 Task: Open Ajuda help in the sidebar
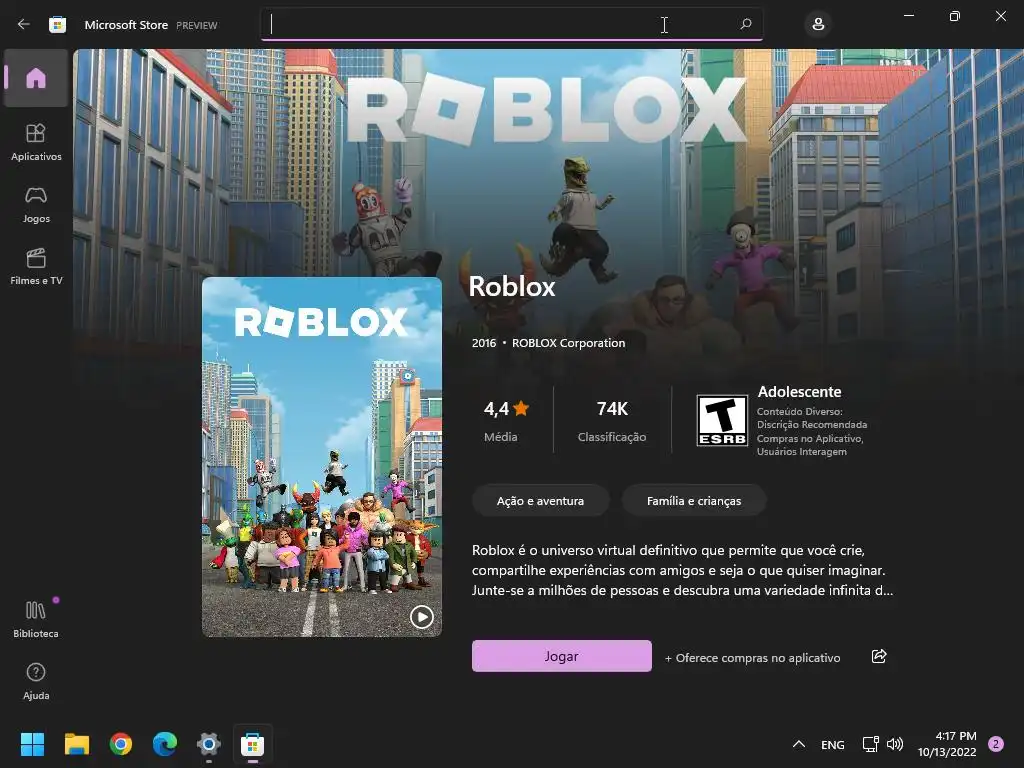coord(36,682)
